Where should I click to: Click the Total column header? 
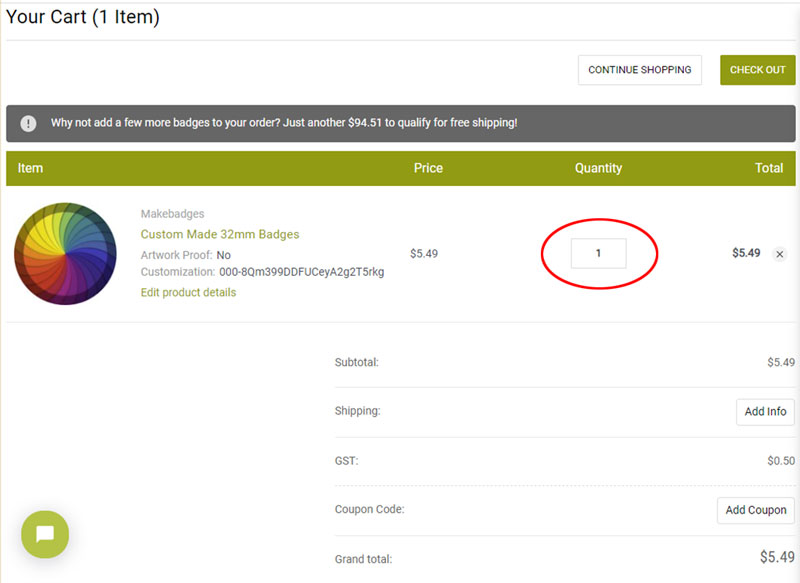(768, 168)
